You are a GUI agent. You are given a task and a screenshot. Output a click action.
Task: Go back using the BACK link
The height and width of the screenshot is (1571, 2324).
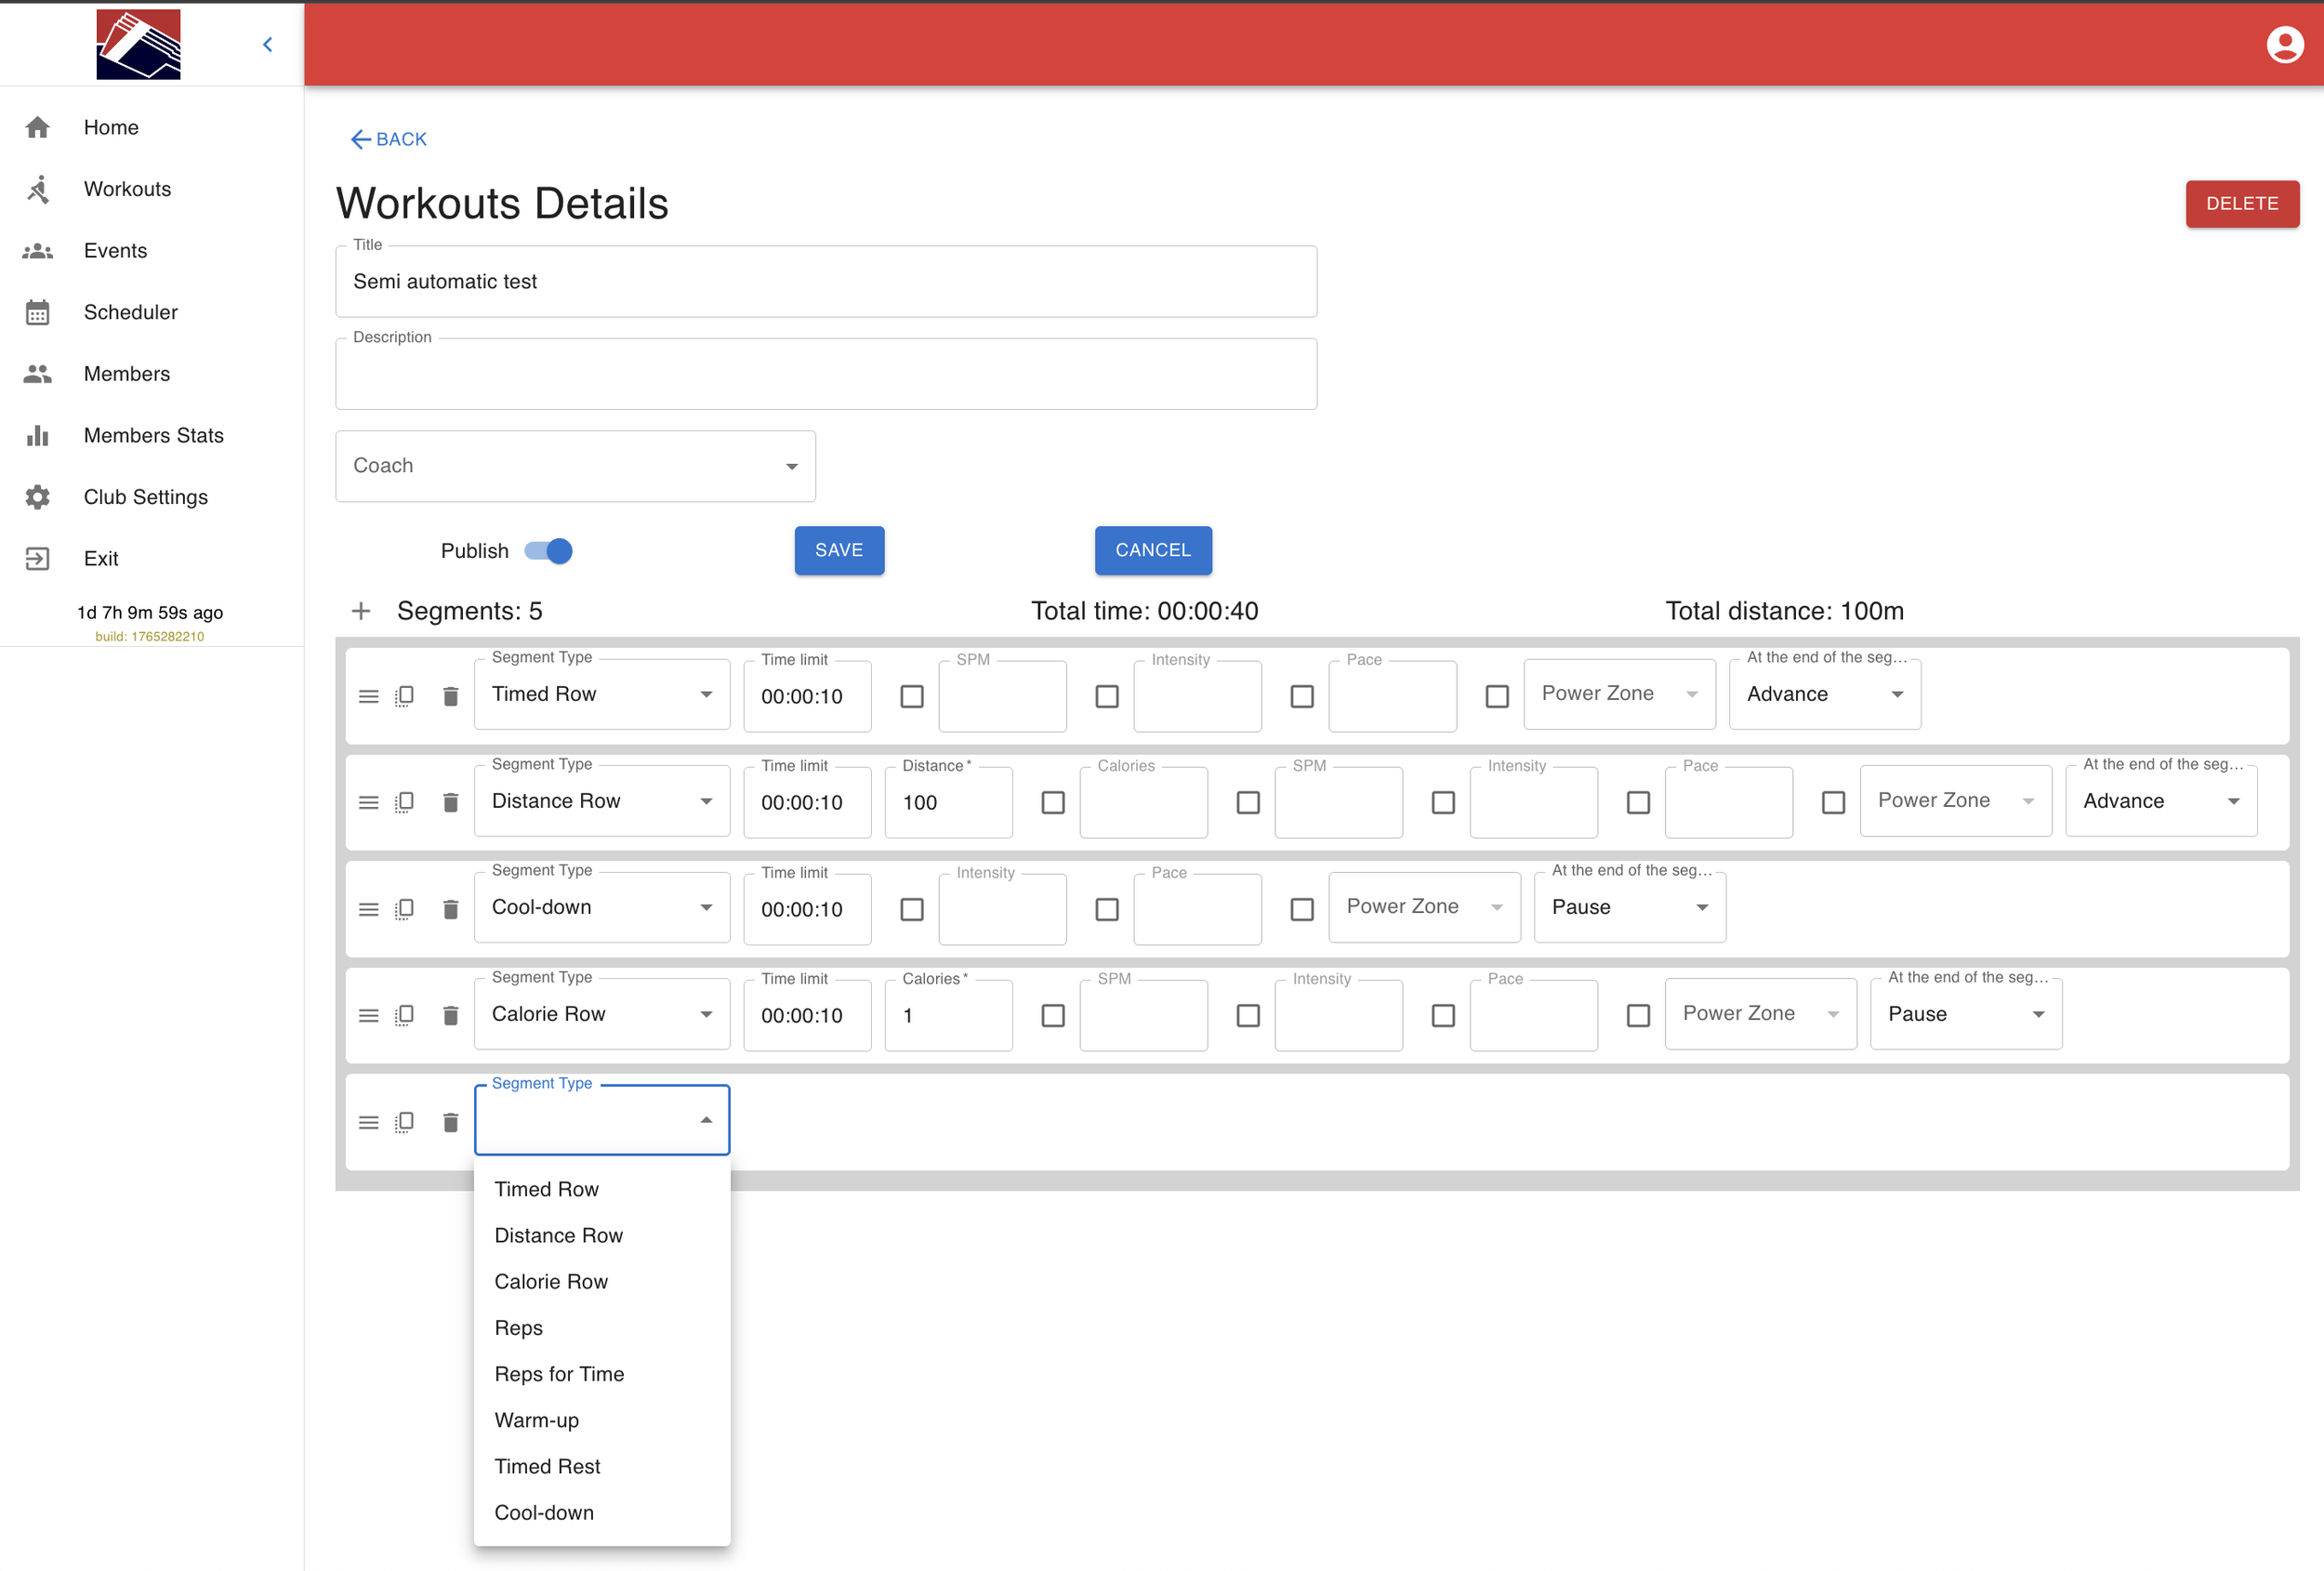389,139
